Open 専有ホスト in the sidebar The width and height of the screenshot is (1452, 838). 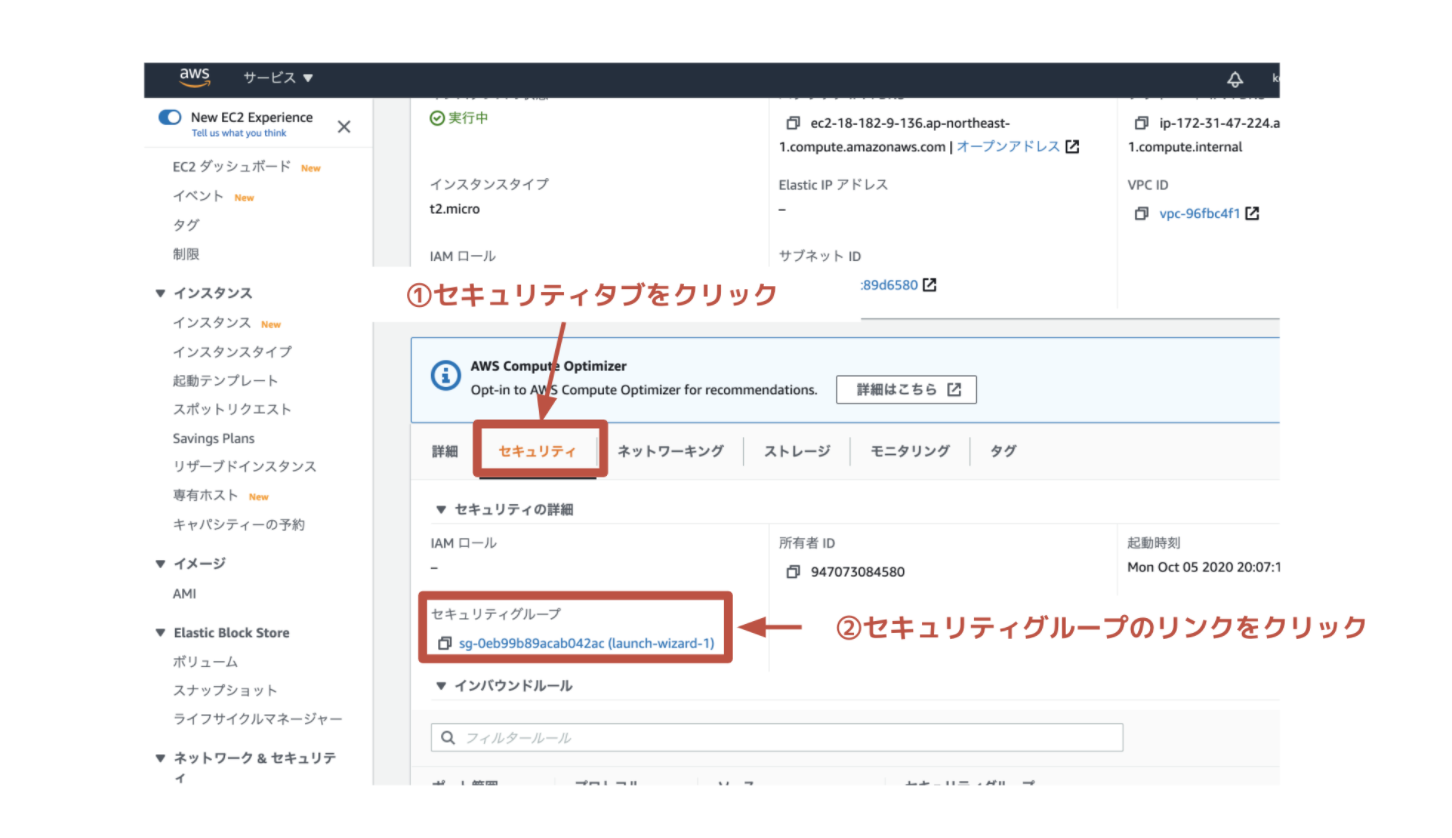[x=205, y=495]
